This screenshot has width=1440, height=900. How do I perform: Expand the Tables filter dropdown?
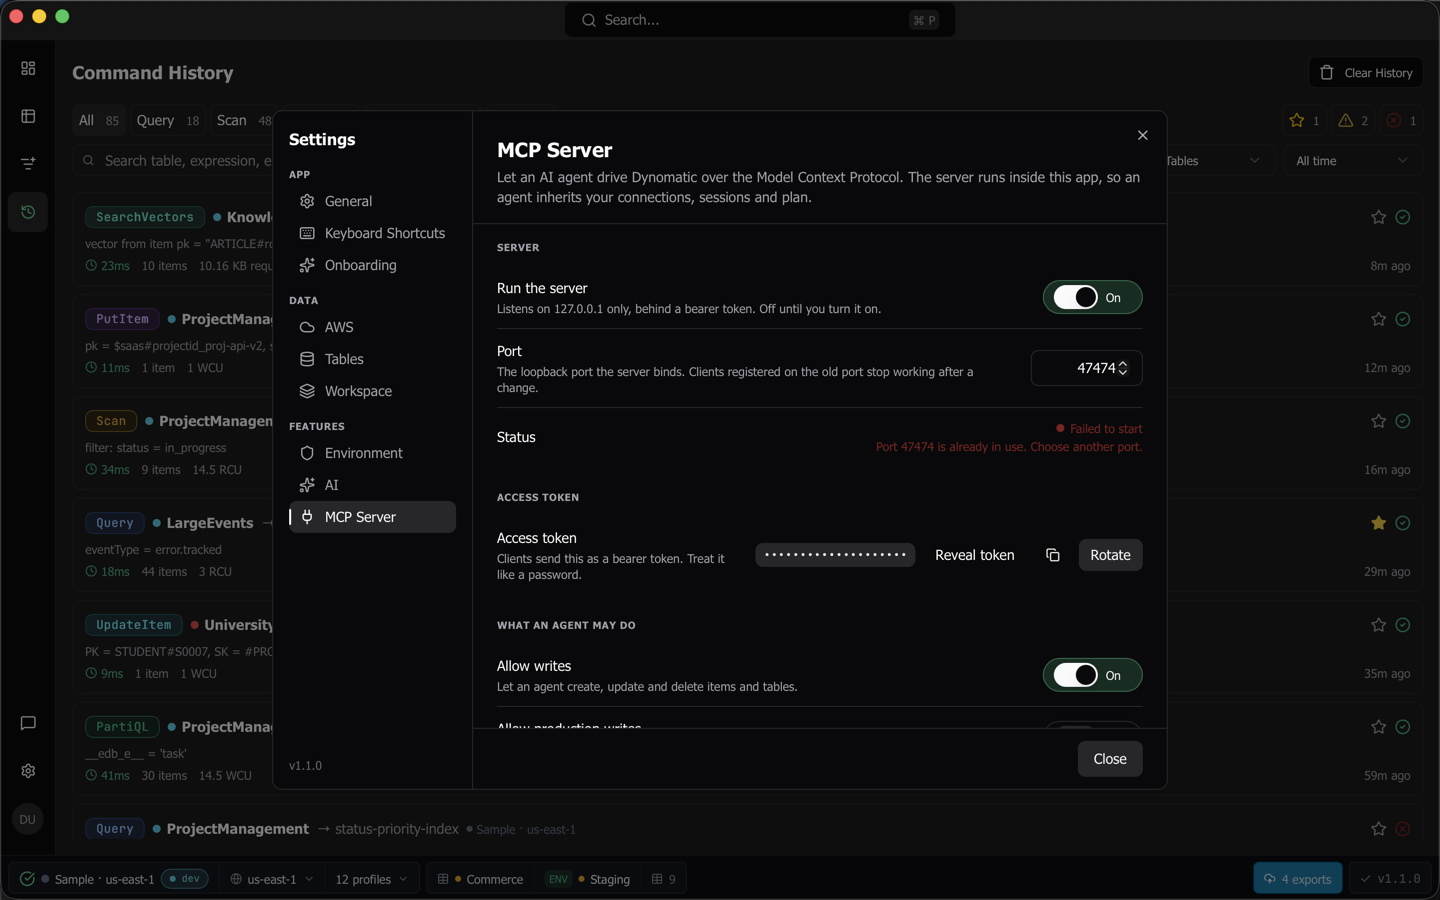pos(1212,161)
